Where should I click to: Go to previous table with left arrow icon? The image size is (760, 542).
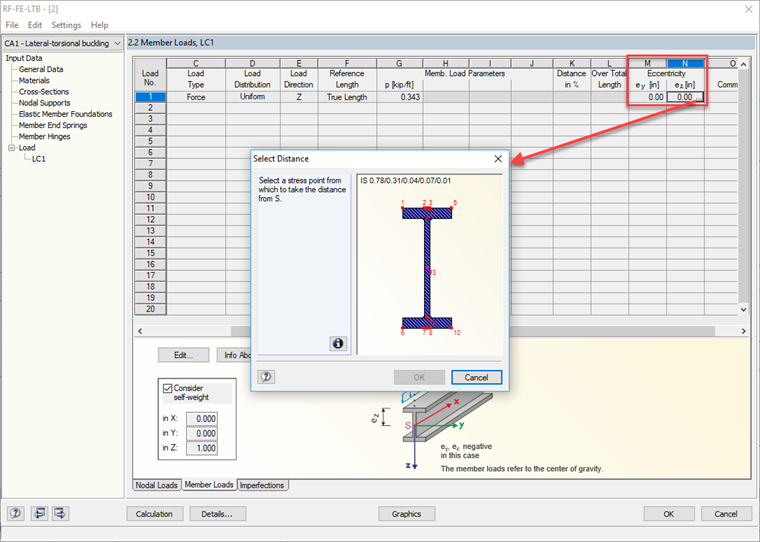click(x=39, y=513)
